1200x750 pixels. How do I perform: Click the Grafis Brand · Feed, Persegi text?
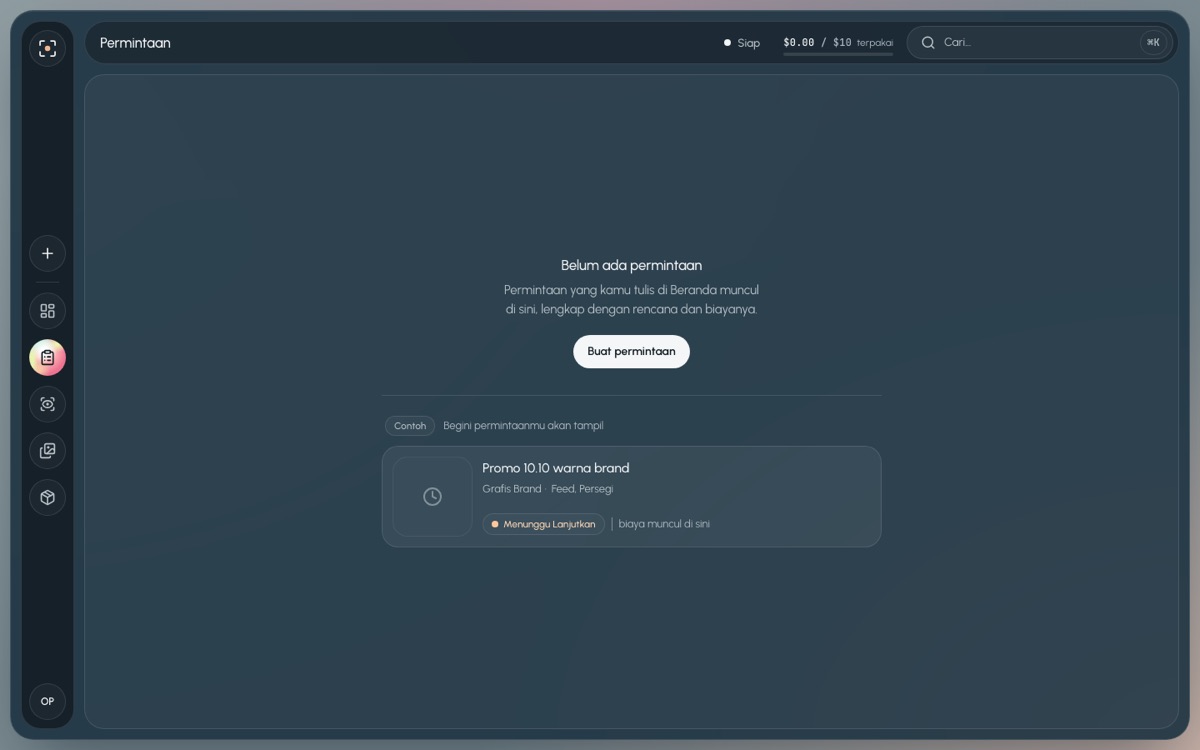(548, 489)
